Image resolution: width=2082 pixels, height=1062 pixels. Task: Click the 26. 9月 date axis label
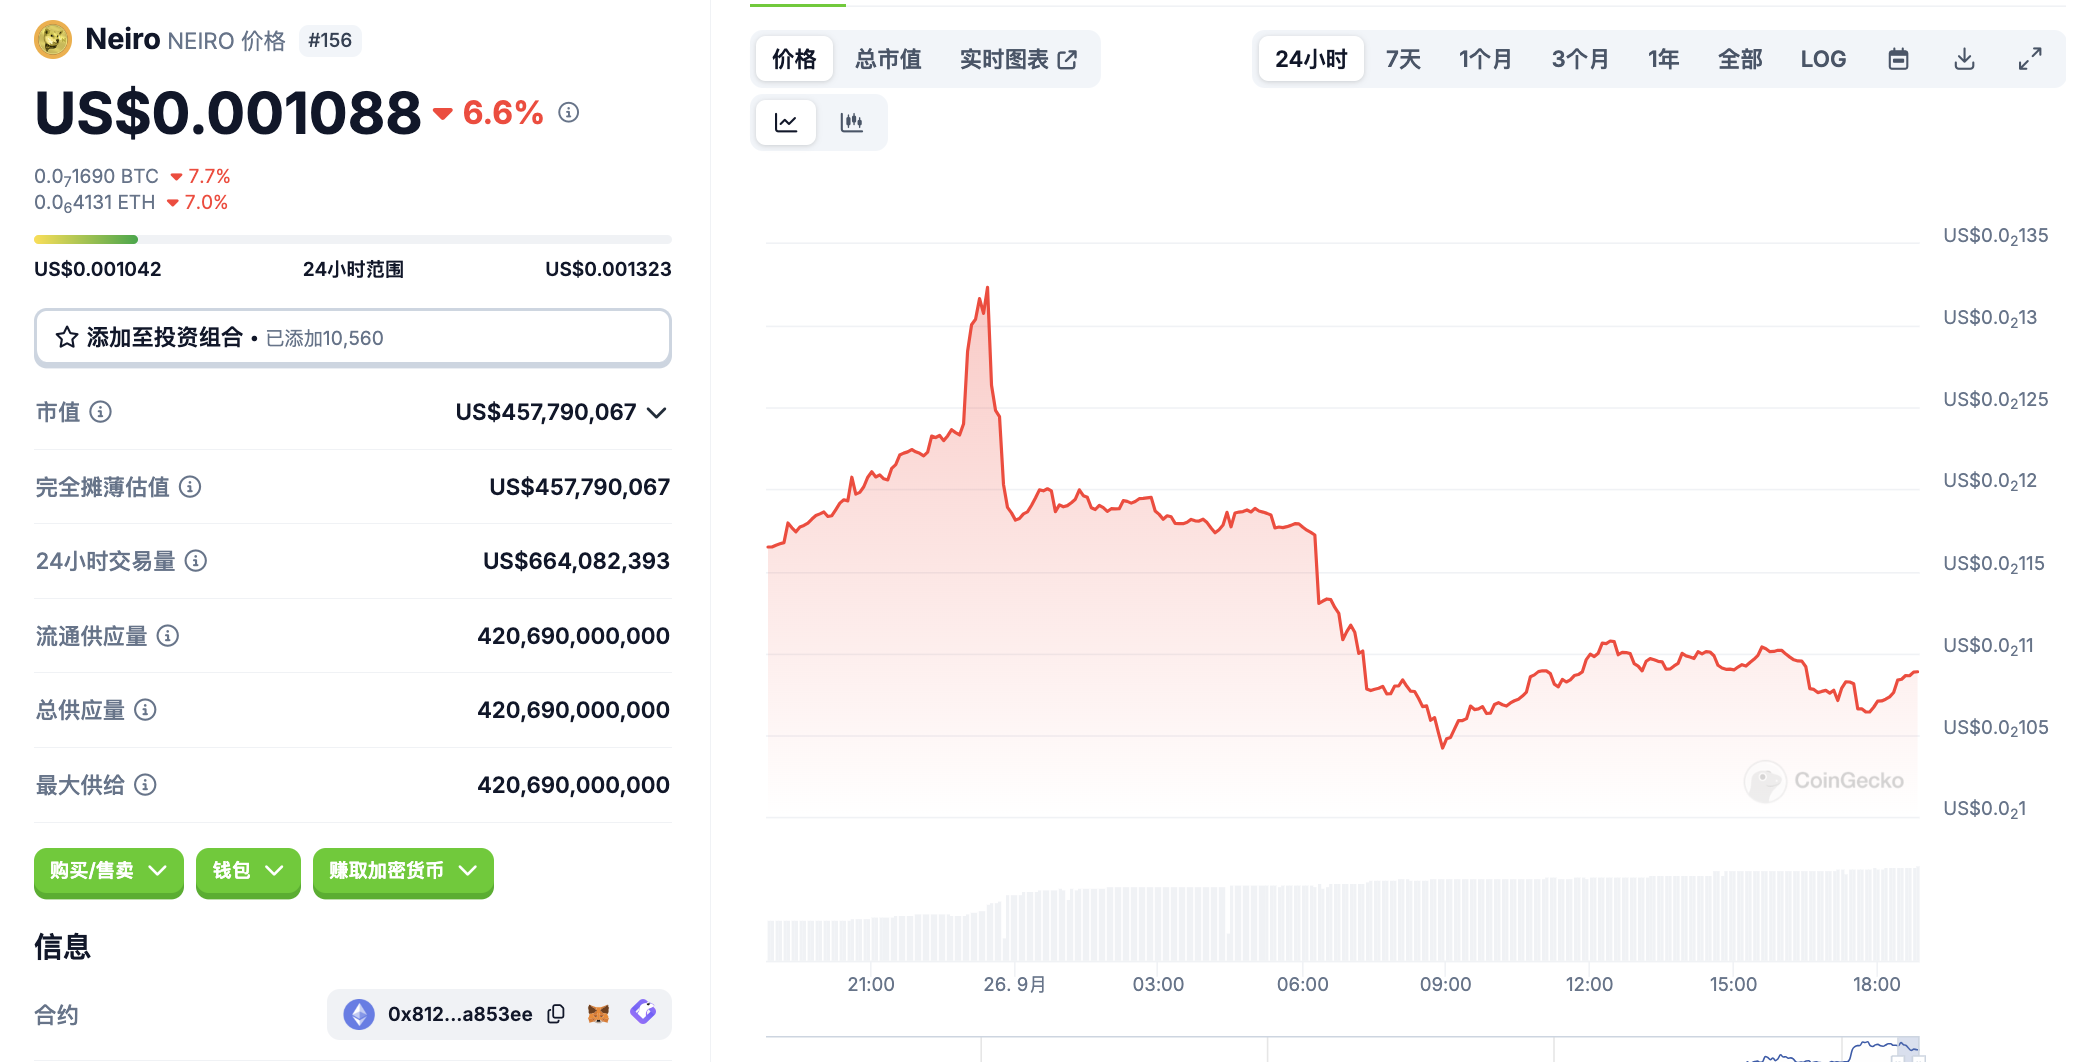pyautogui.click(x=1014, y=984)
